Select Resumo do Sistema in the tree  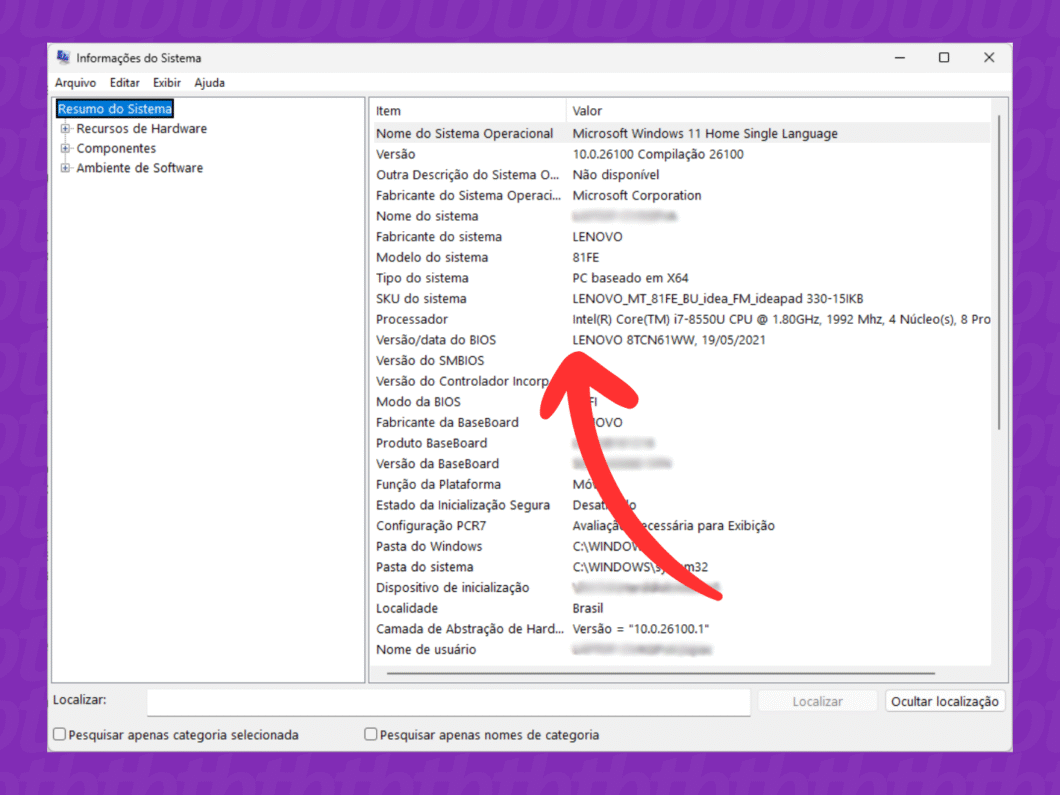tap(113, 108)
